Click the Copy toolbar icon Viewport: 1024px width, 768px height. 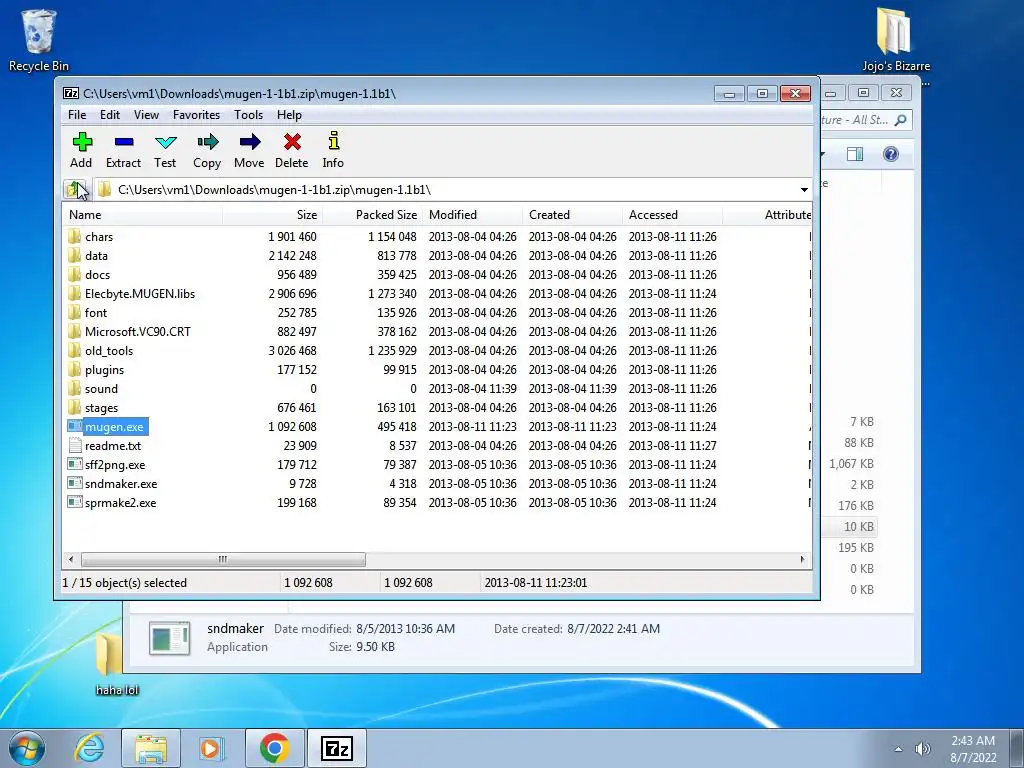(x=207, y=142)
